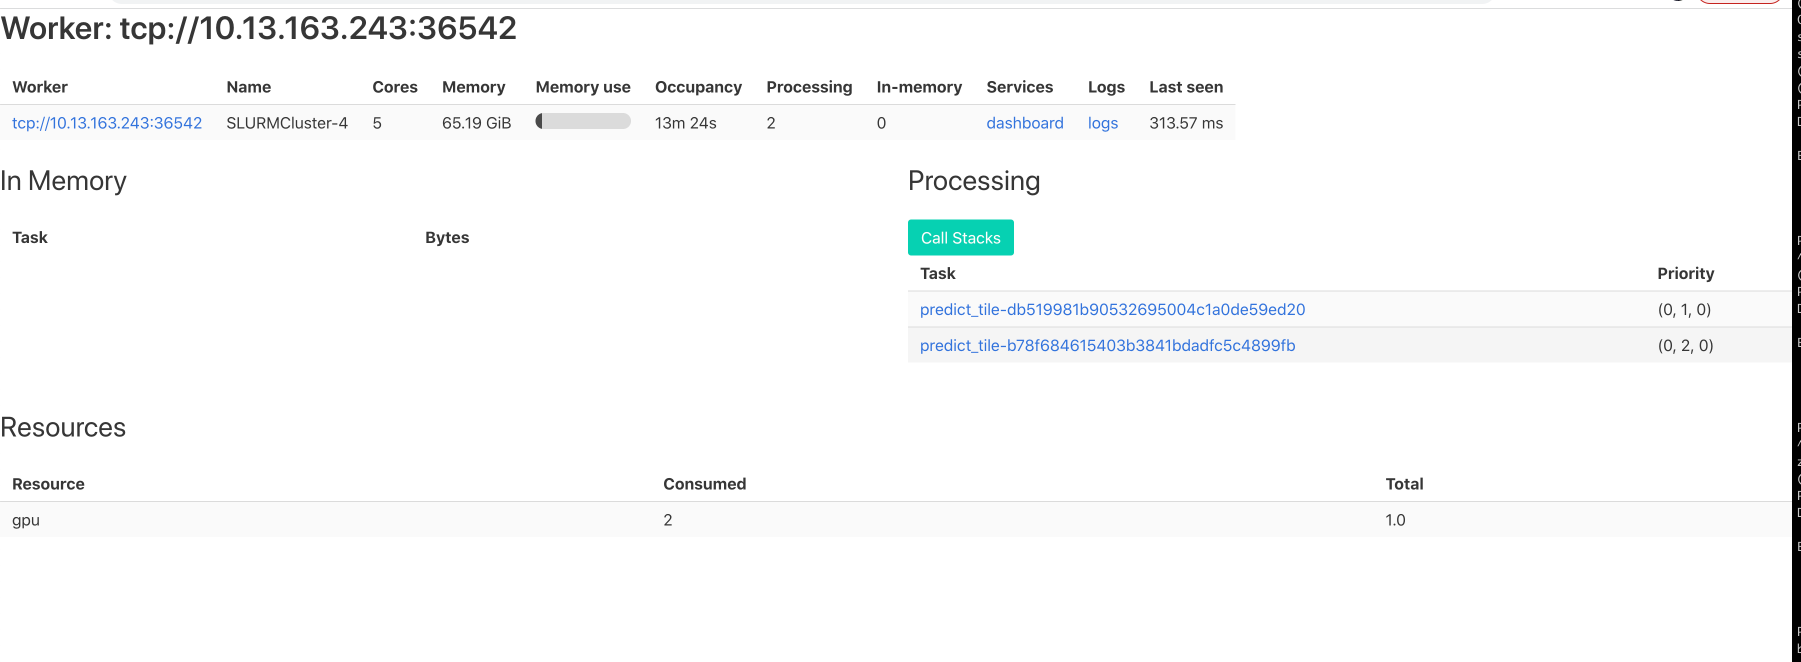The image size is (1801, 662).
Task: Click the In-memory column header
Action: (x=920, y=87)
